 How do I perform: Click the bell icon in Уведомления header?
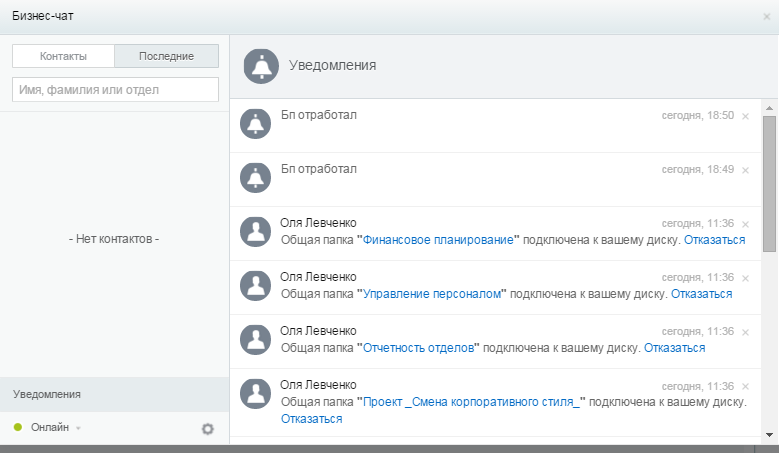pyautogui.click(x=262, y=66)
